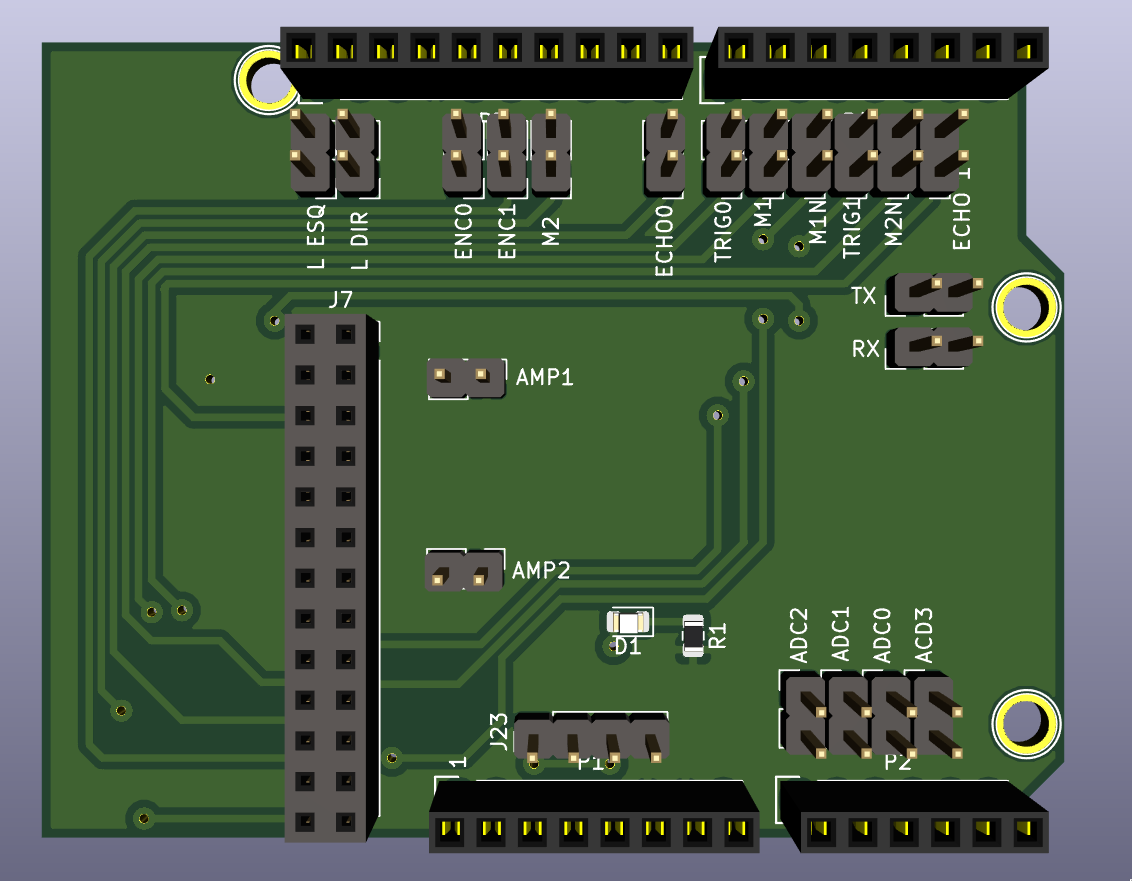The image size is (1132, 881).
Task: Click the AMP1 silkscreen label
Action: [x=544, y=377]
